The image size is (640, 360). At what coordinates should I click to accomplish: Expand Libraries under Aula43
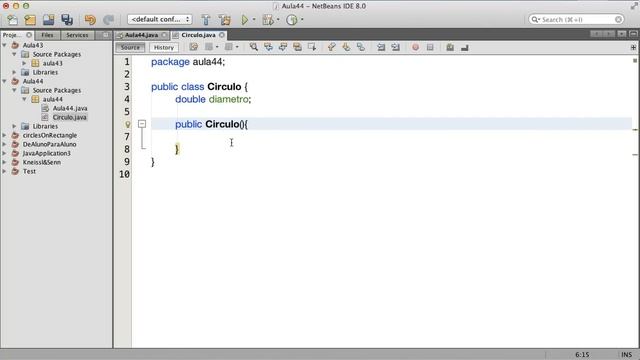coord(14,72)
